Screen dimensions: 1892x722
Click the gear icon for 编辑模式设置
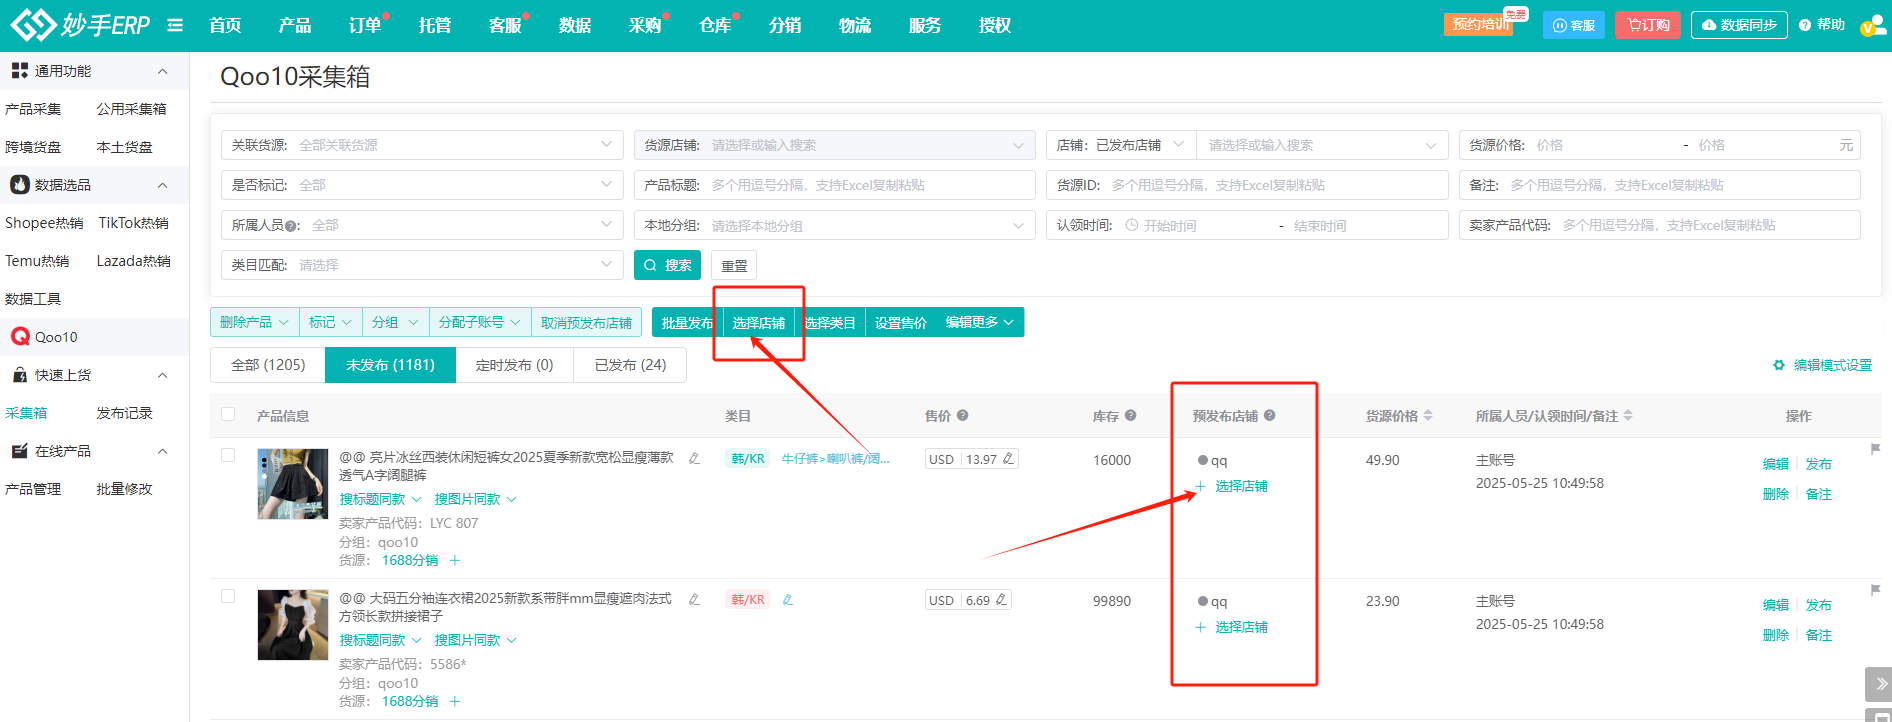click(x=1779, y=365)
